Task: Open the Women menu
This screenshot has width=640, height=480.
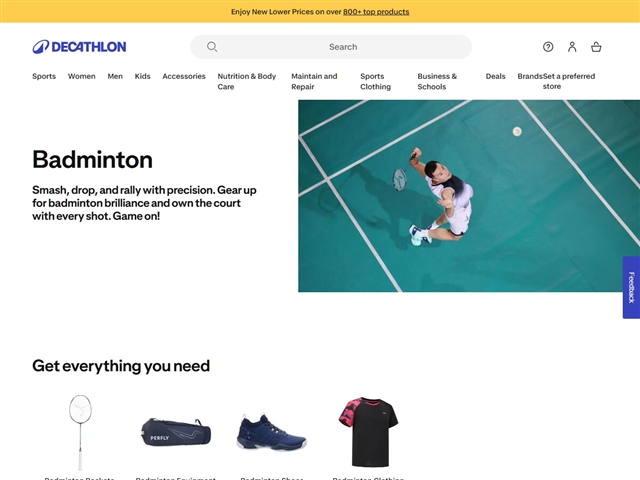Action: [82, 76]
